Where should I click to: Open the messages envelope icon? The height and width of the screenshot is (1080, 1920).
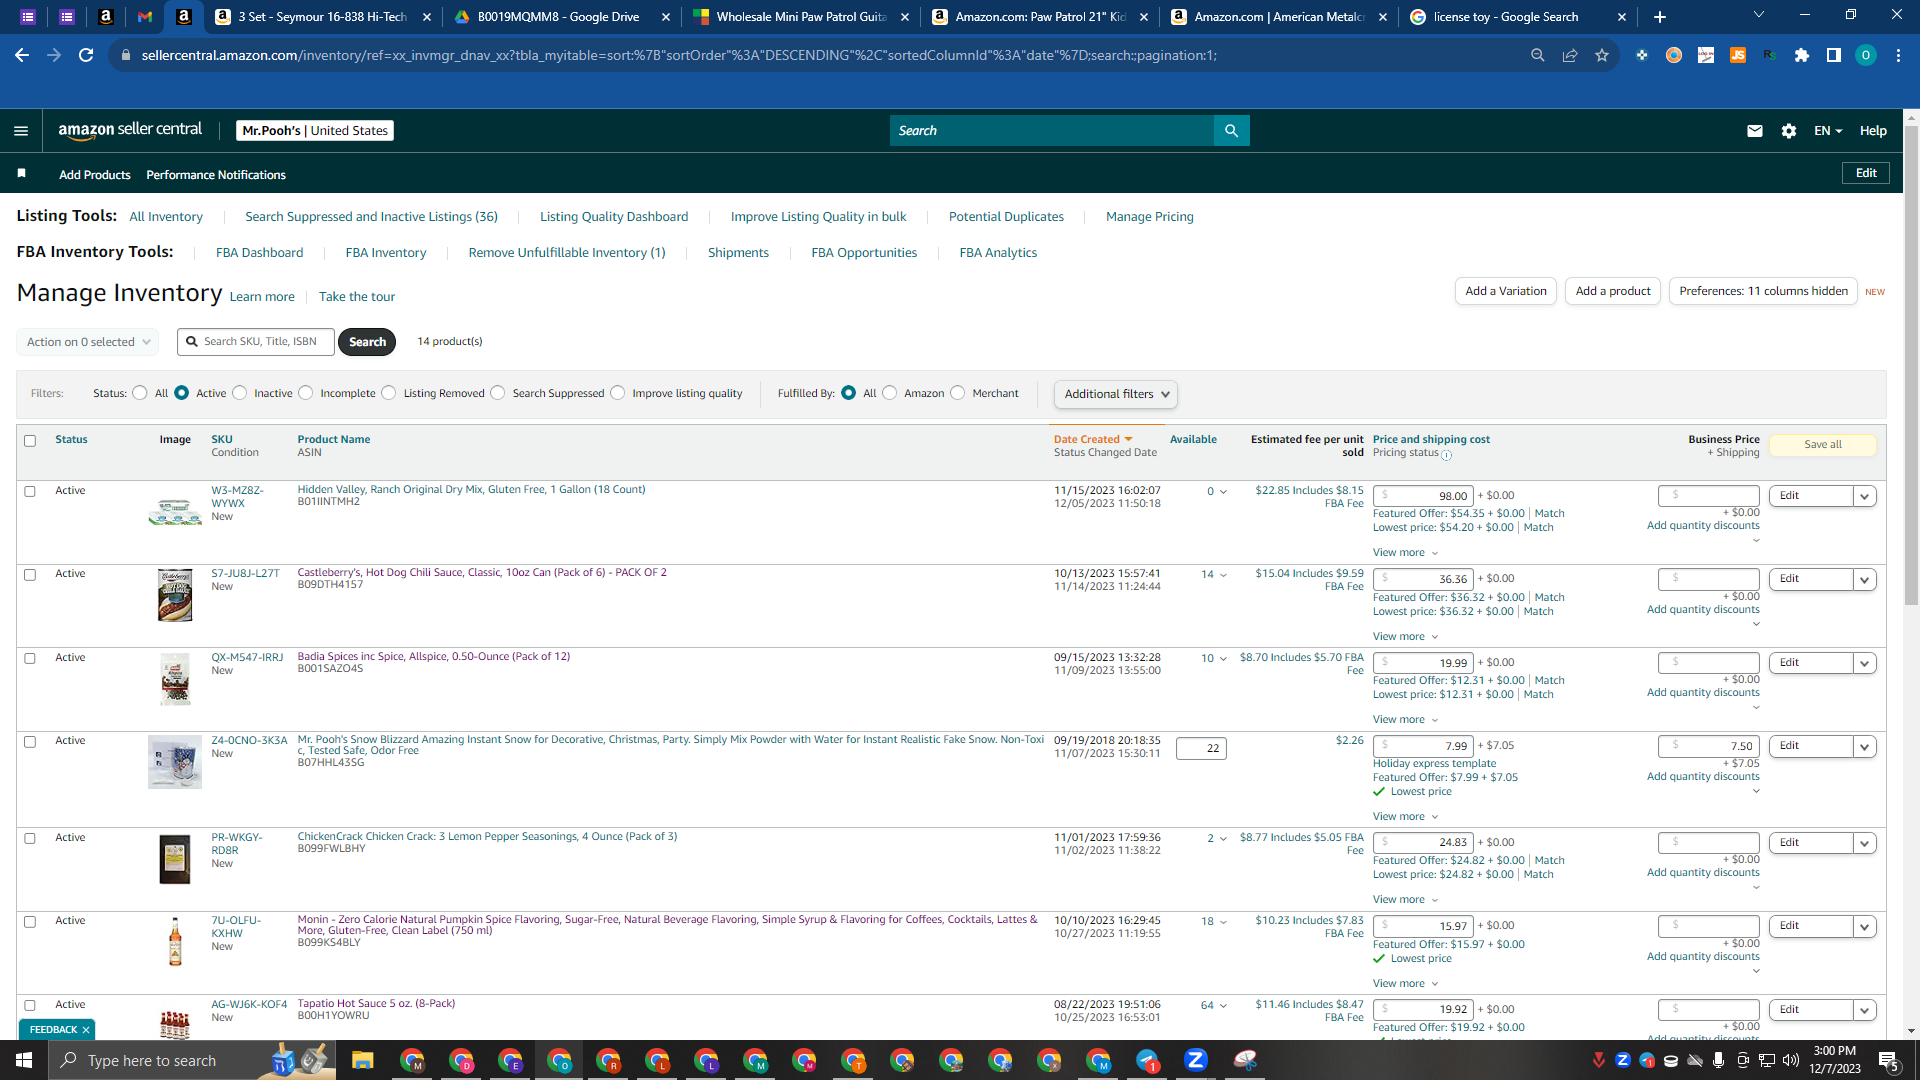click(x=1754, y=131)
